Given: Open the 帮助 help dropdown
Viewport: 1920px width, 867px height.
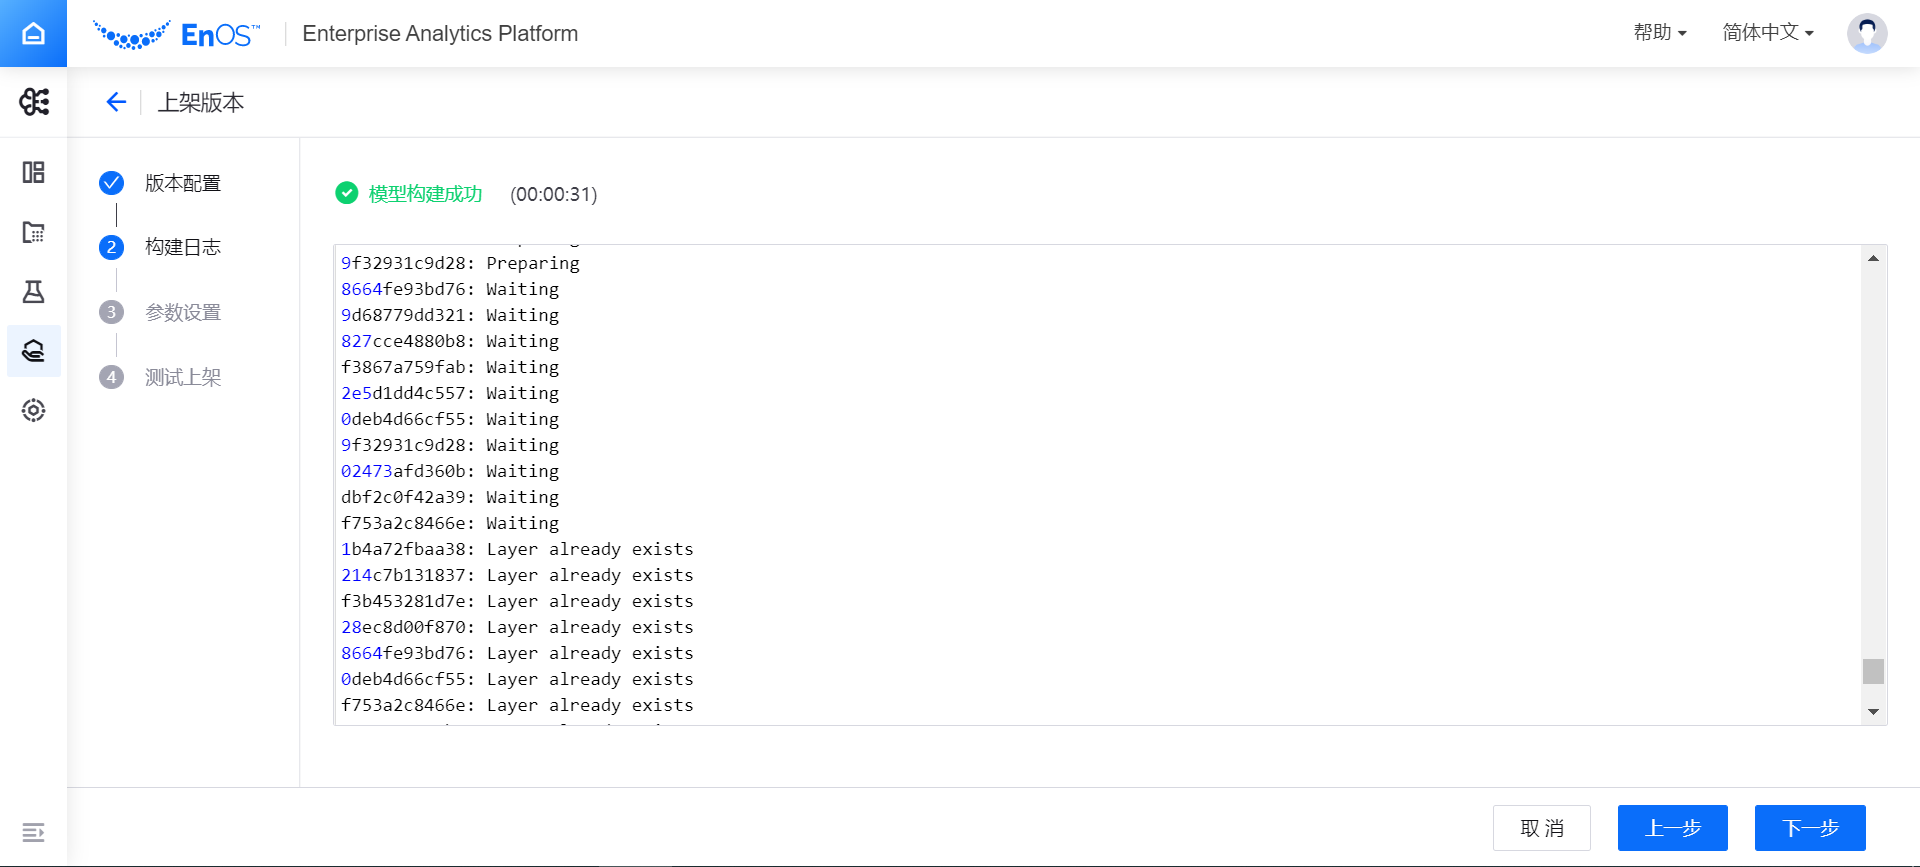Looking at the screenshot, I should pyautogui.click(x=1660, y=33).
